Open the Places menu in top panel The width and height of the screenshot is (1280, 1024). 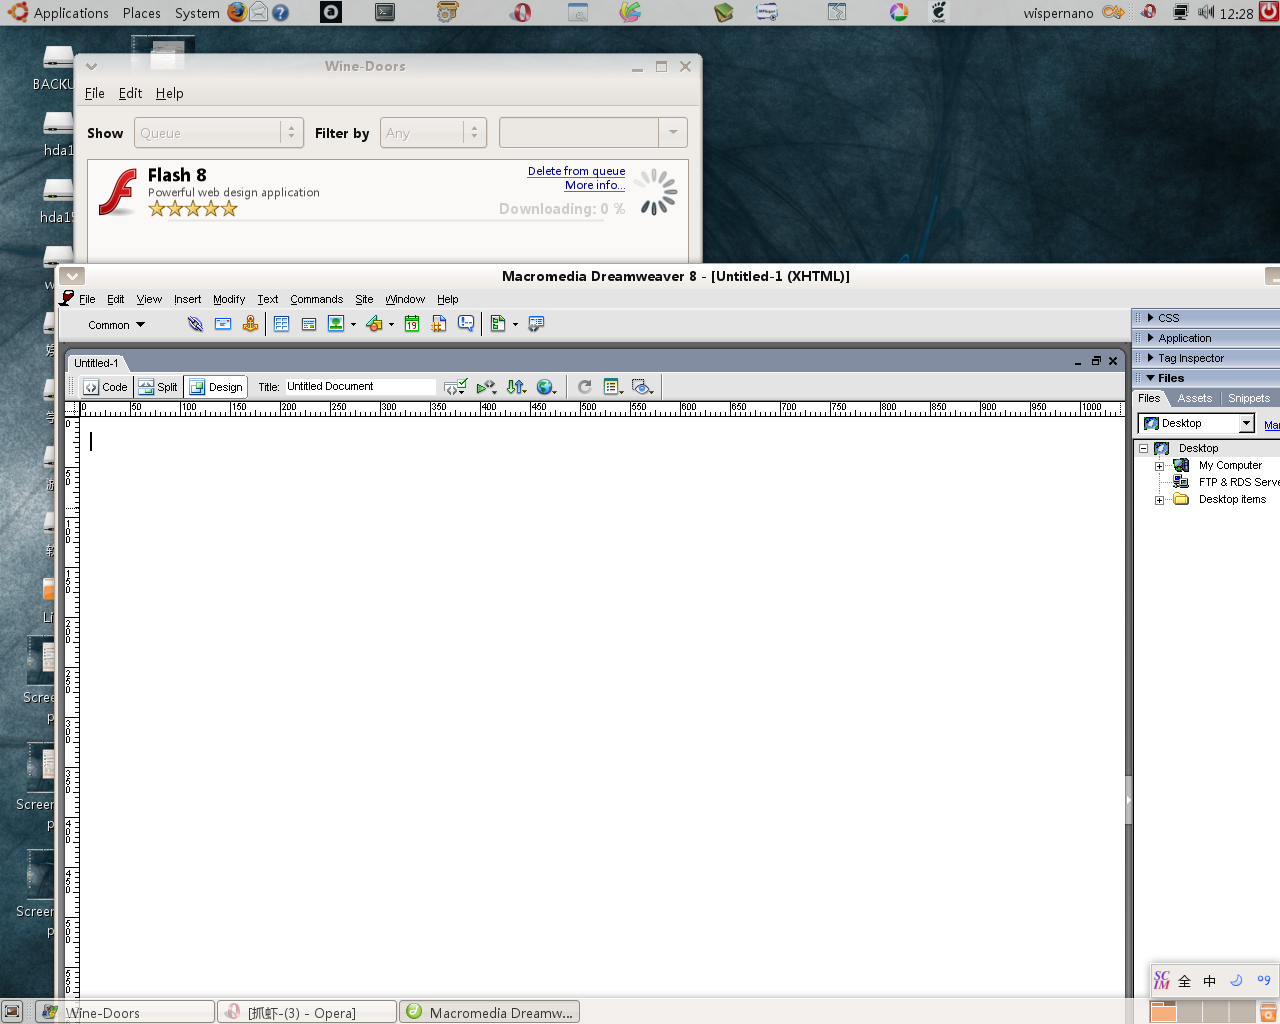(142, 12)
